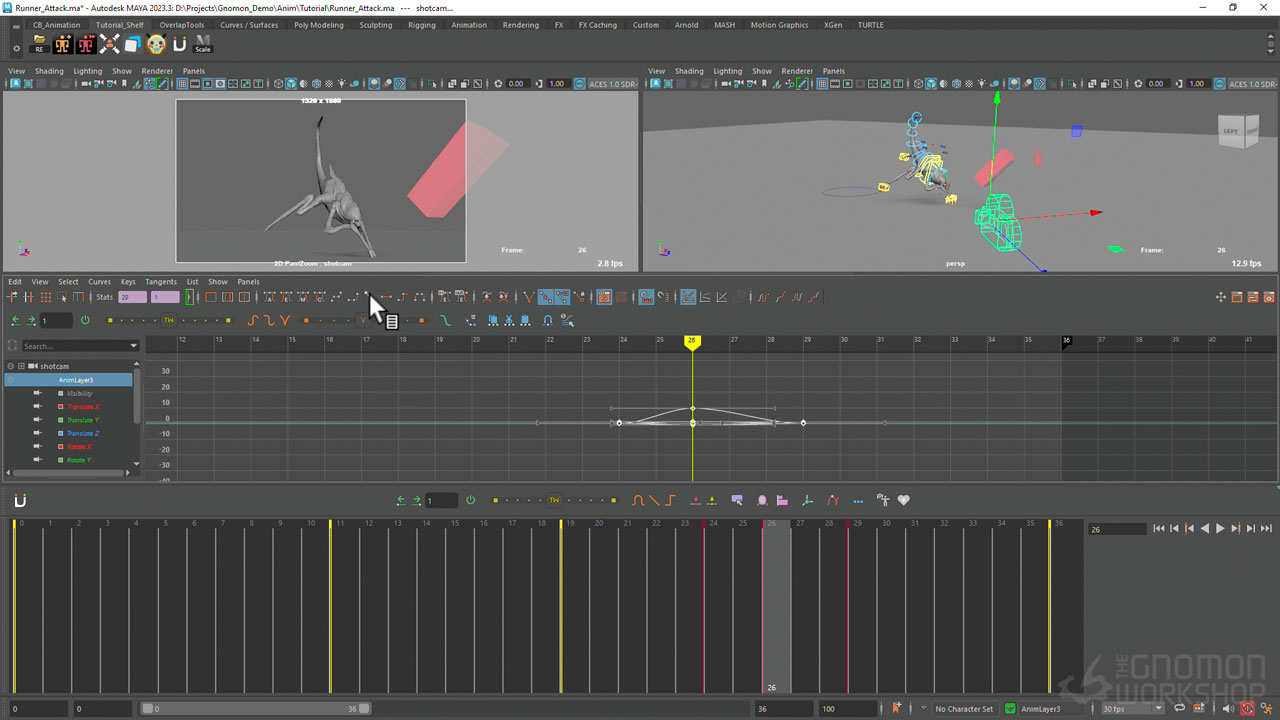
Task: Switch to the Rigging shelf tab
Action: coord(421,25)
